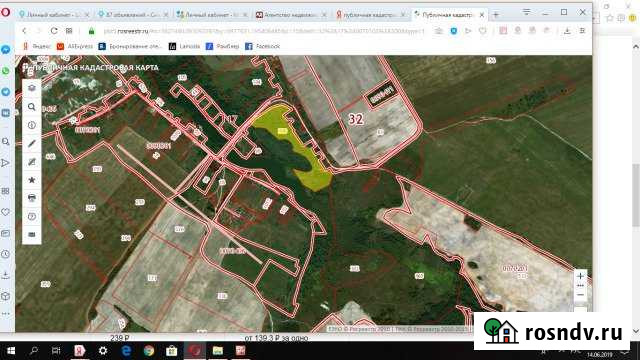Switch to the '87 объявлений' tab

[133, 15]
